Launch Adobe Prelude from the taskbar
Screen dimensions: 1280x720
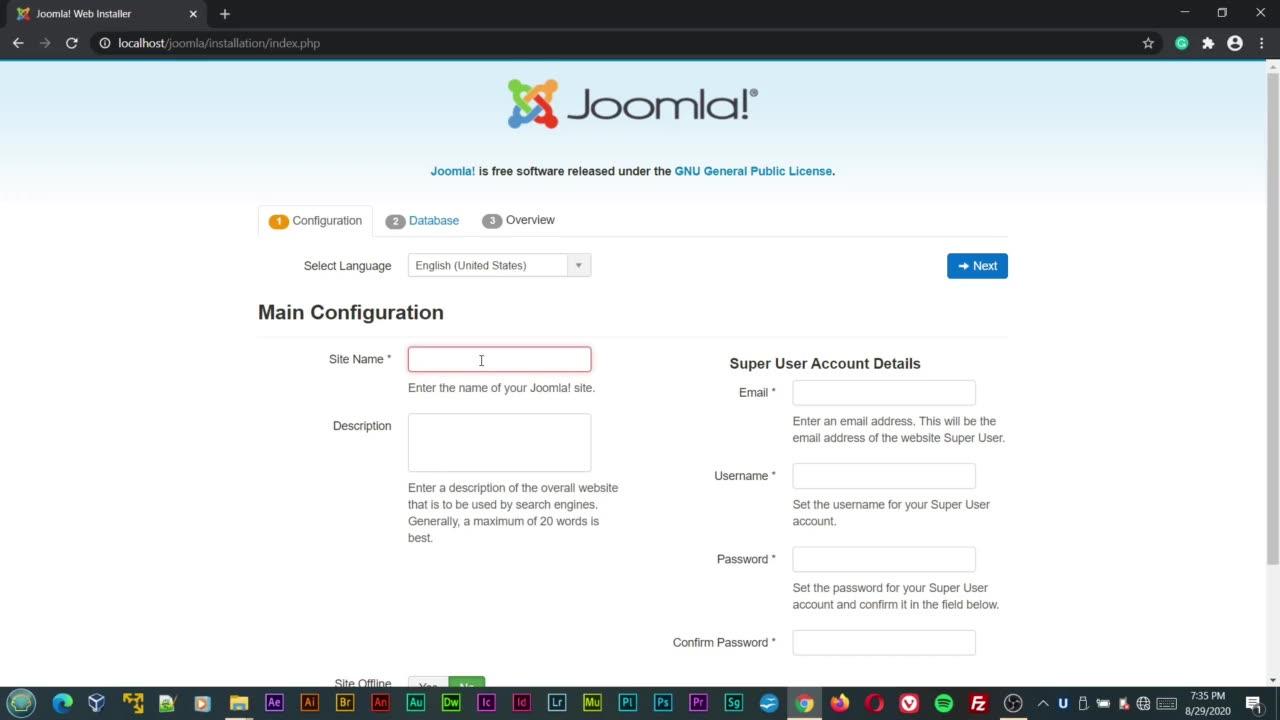(627, 703)
